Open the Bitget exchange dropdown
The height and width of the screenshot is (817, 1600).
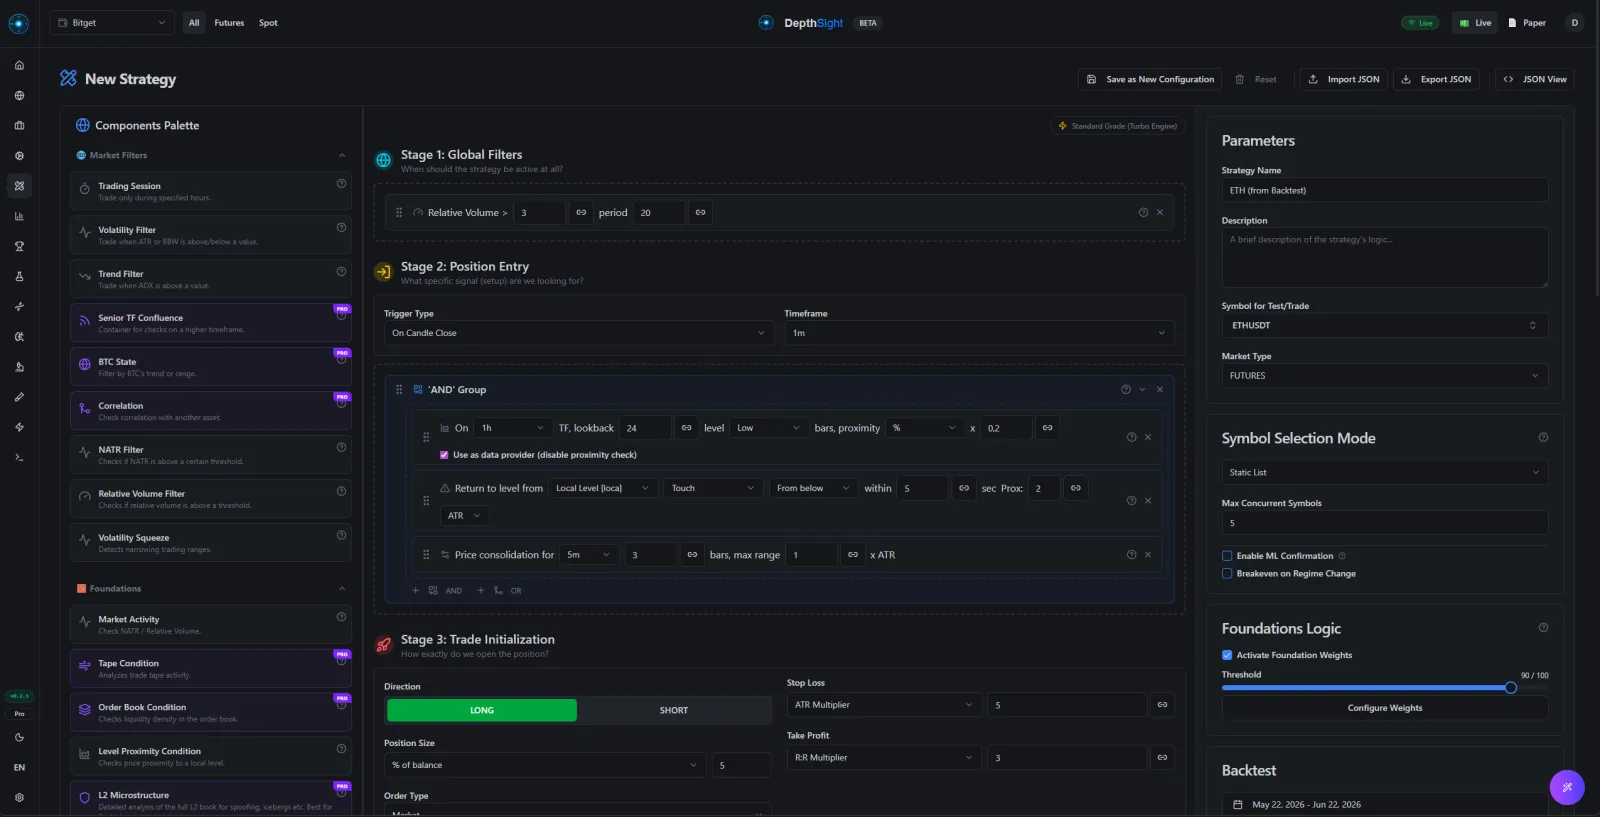(112, 22)
